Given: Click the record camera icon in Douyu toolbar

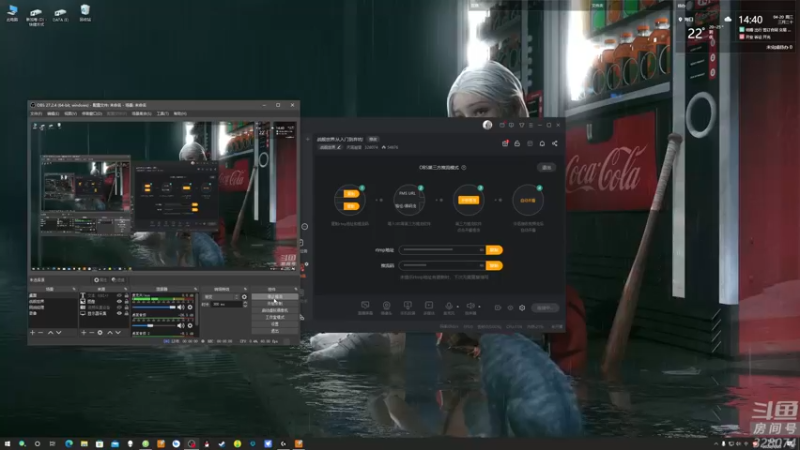Looking at the screenshot, I should (x=498, y=308).
